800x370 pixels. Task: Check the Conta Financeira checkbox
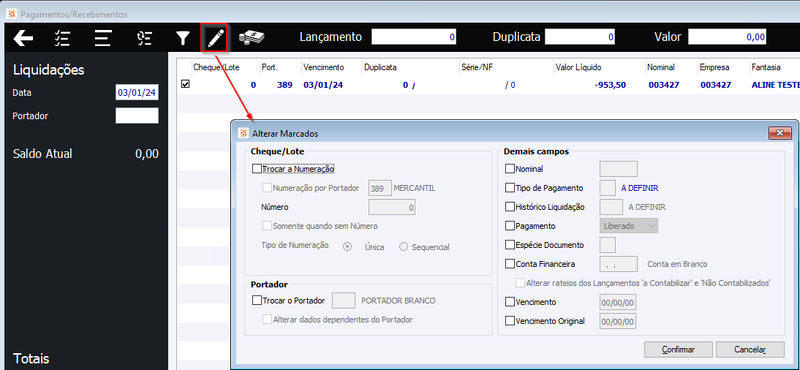click(x=510, y=264)
